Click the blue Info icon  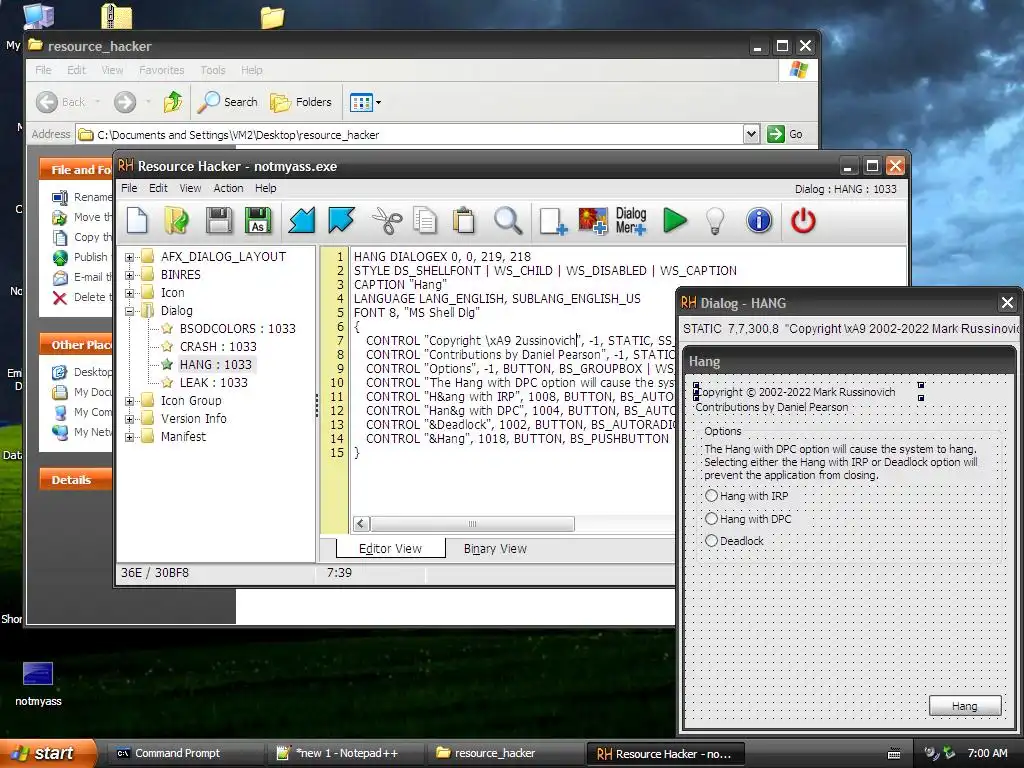pos(759,220)
